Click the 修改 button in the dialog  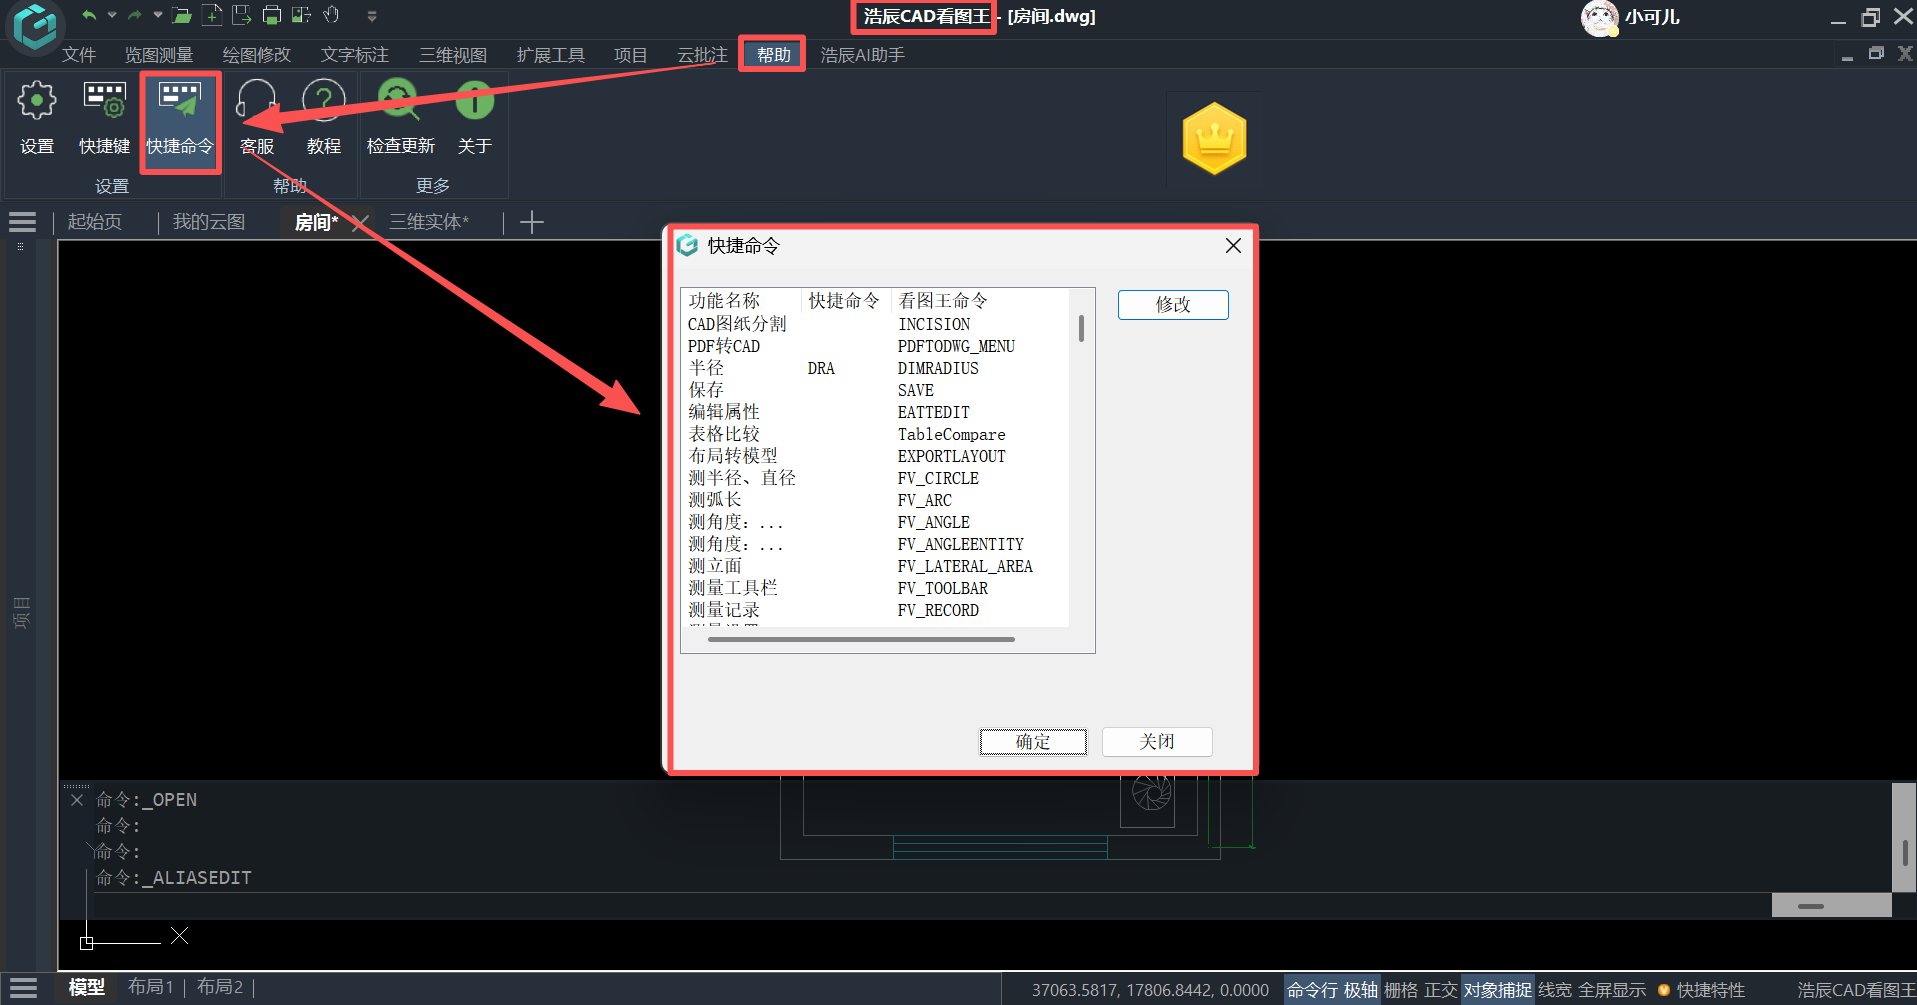coord(1173,305)
